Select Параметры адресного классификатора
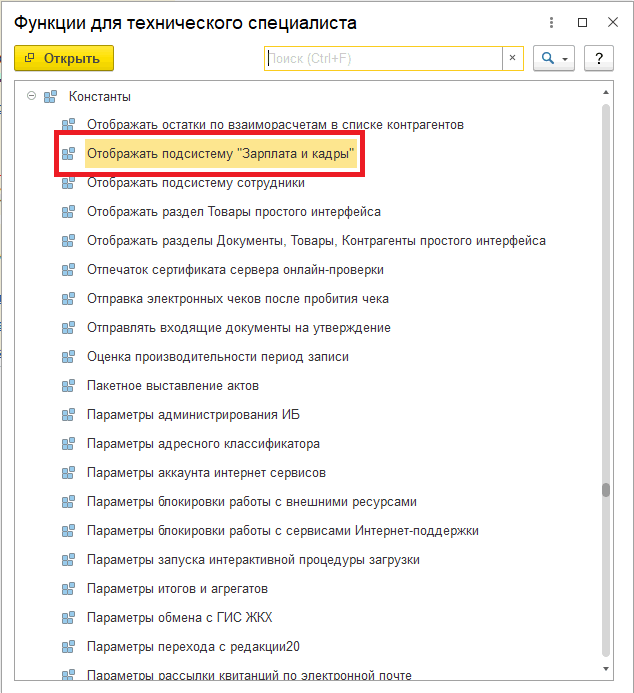The image size is (634, 693). 203,444
